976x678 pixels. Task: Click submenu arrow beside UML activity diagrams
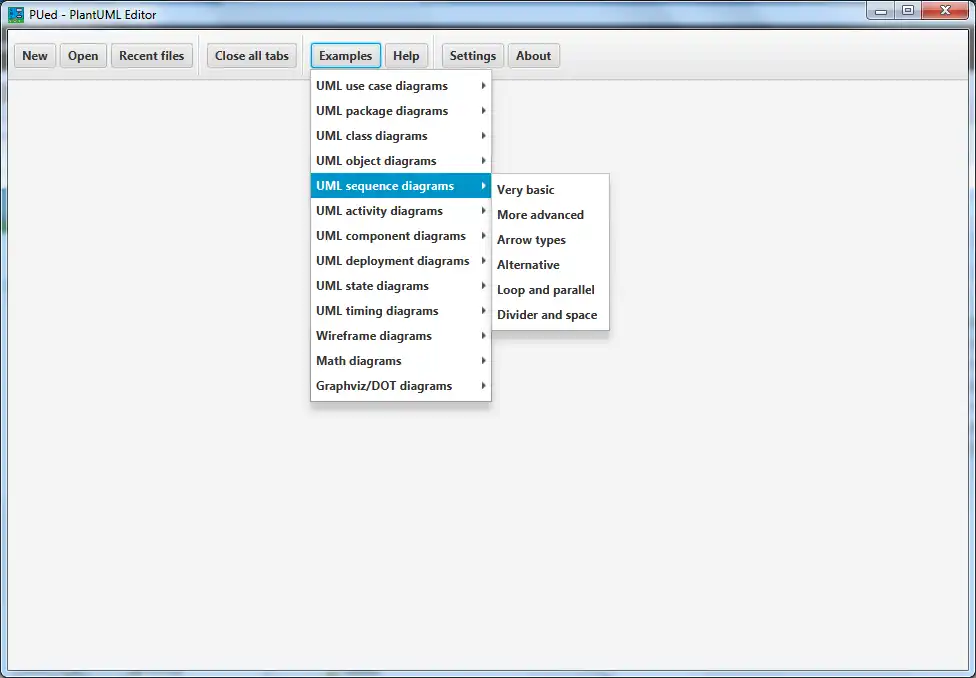pyautogui.click(x=484, y=211)
